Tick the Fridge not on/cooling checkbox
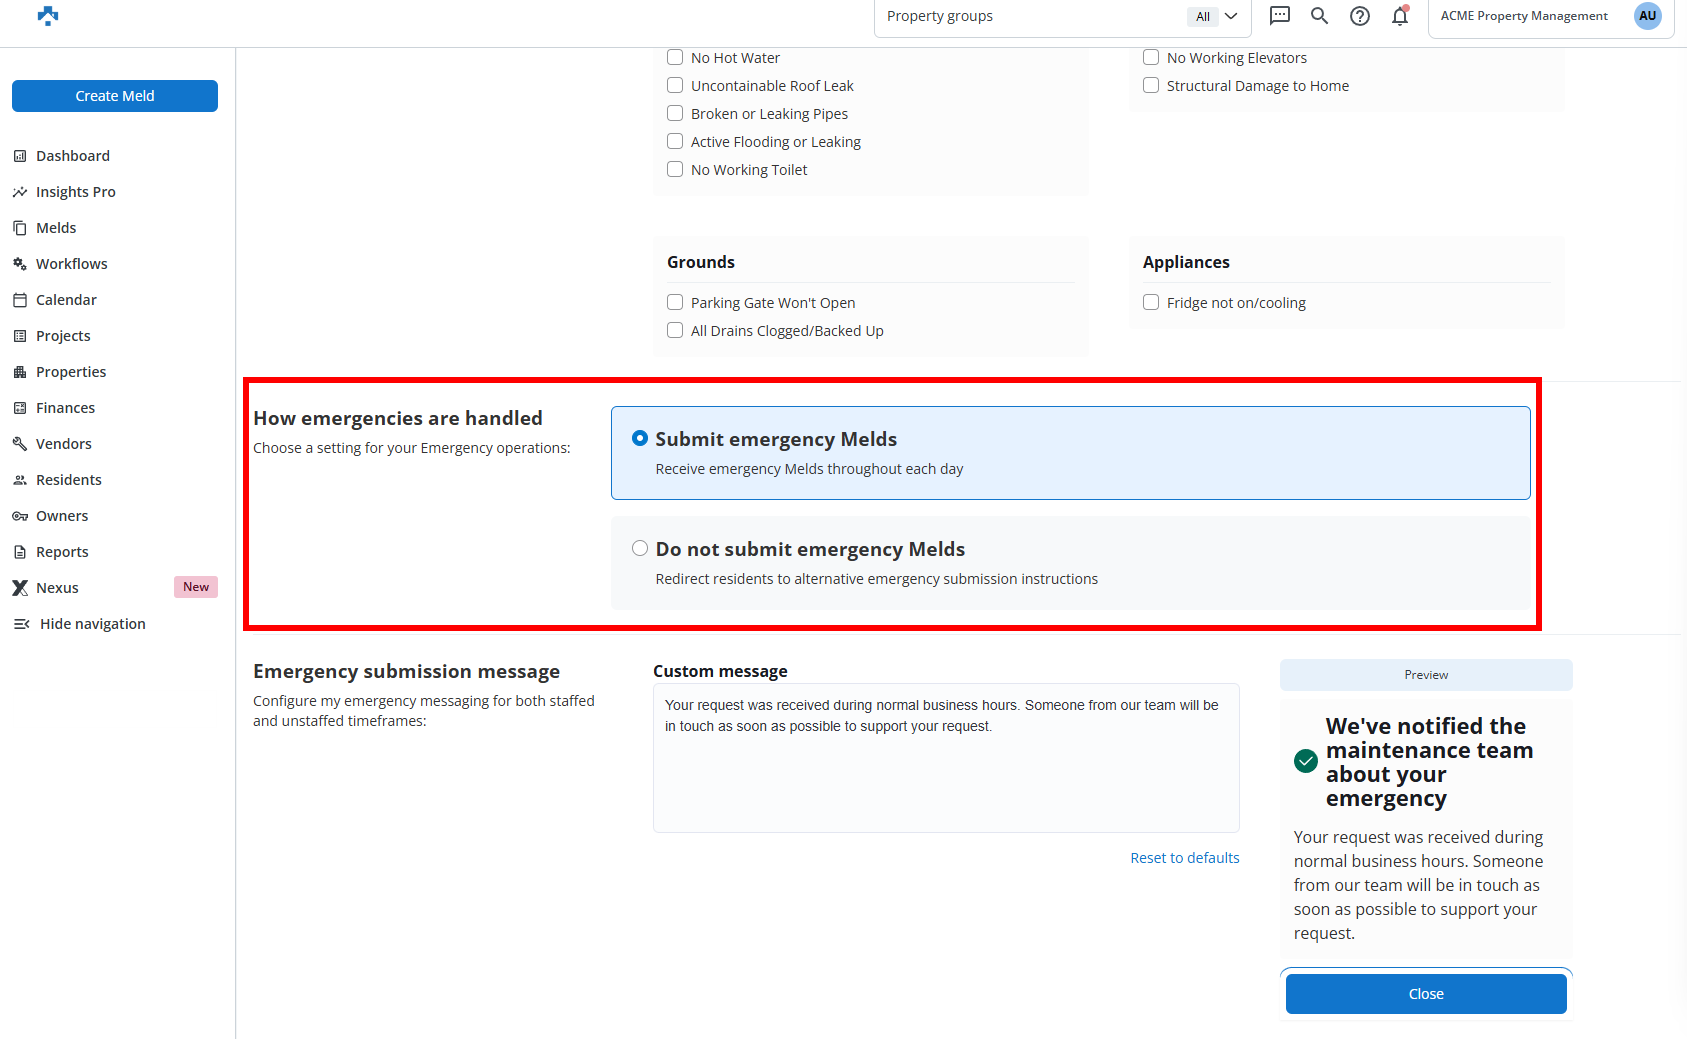 tap(1151, 303)
